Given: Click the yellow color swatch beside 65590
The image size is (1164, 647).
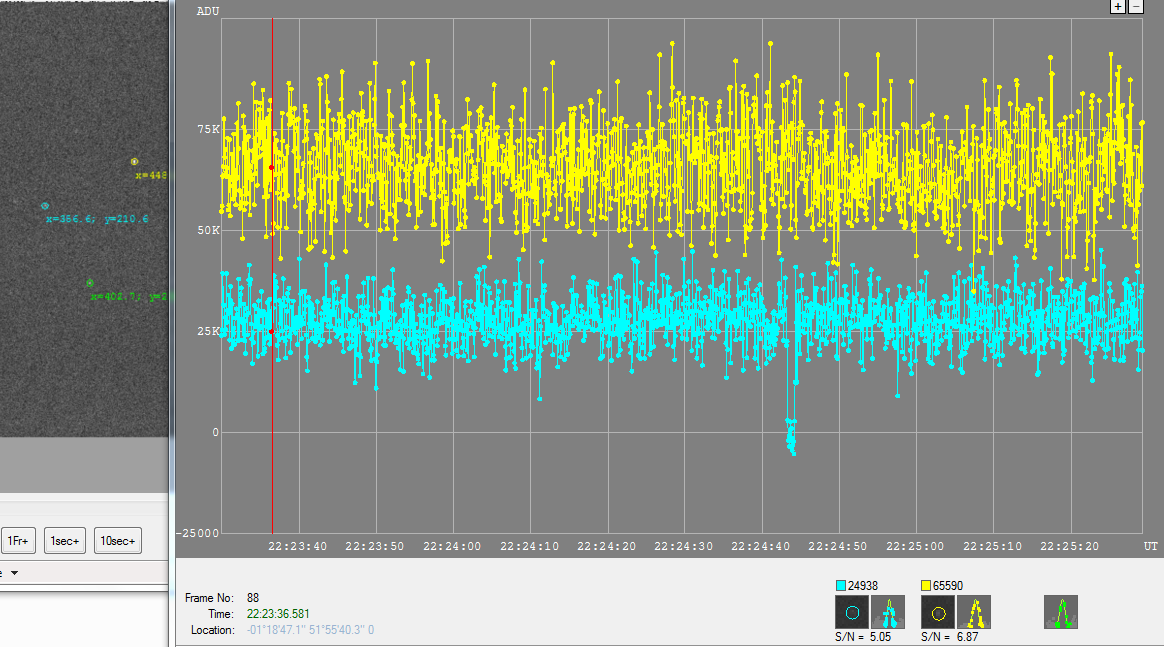Looking at the screenshot, I should point(927,585).
